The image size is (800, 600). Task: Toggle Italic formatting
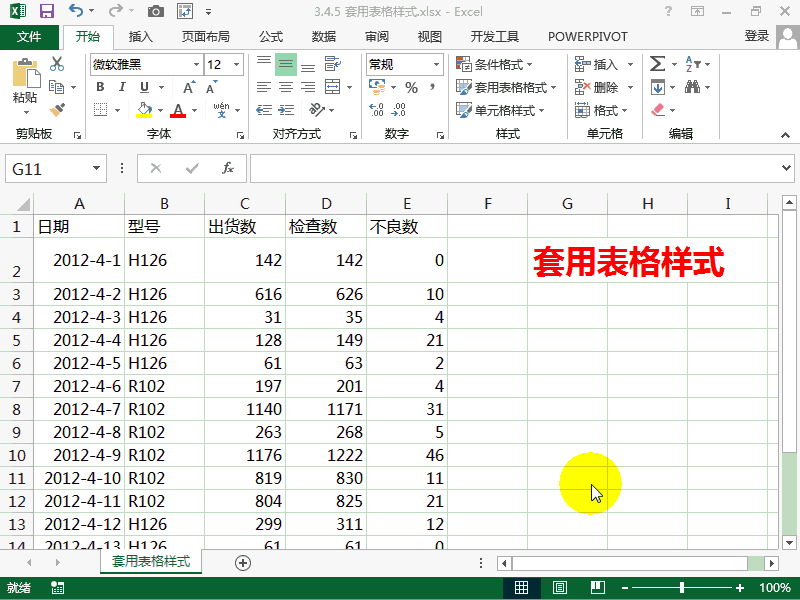(122, 87)
